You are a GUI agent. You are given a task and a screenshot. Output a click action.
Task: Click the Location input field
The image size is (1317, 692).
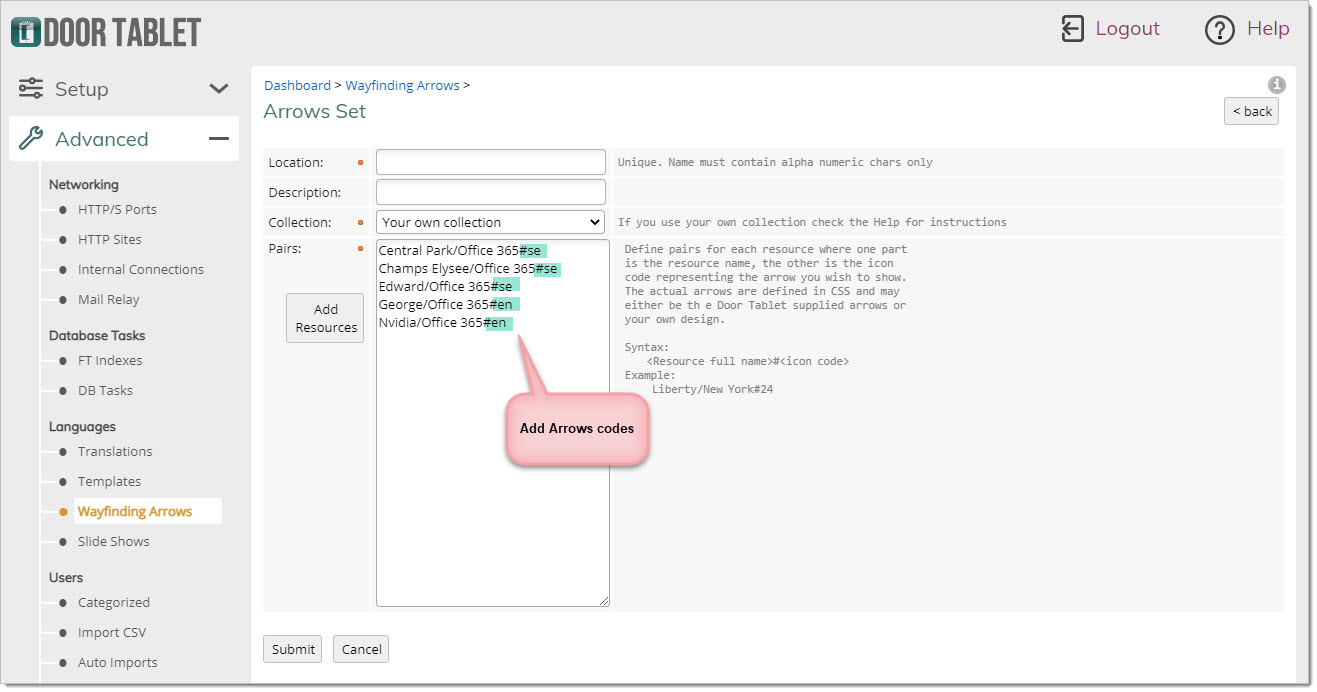491,162
